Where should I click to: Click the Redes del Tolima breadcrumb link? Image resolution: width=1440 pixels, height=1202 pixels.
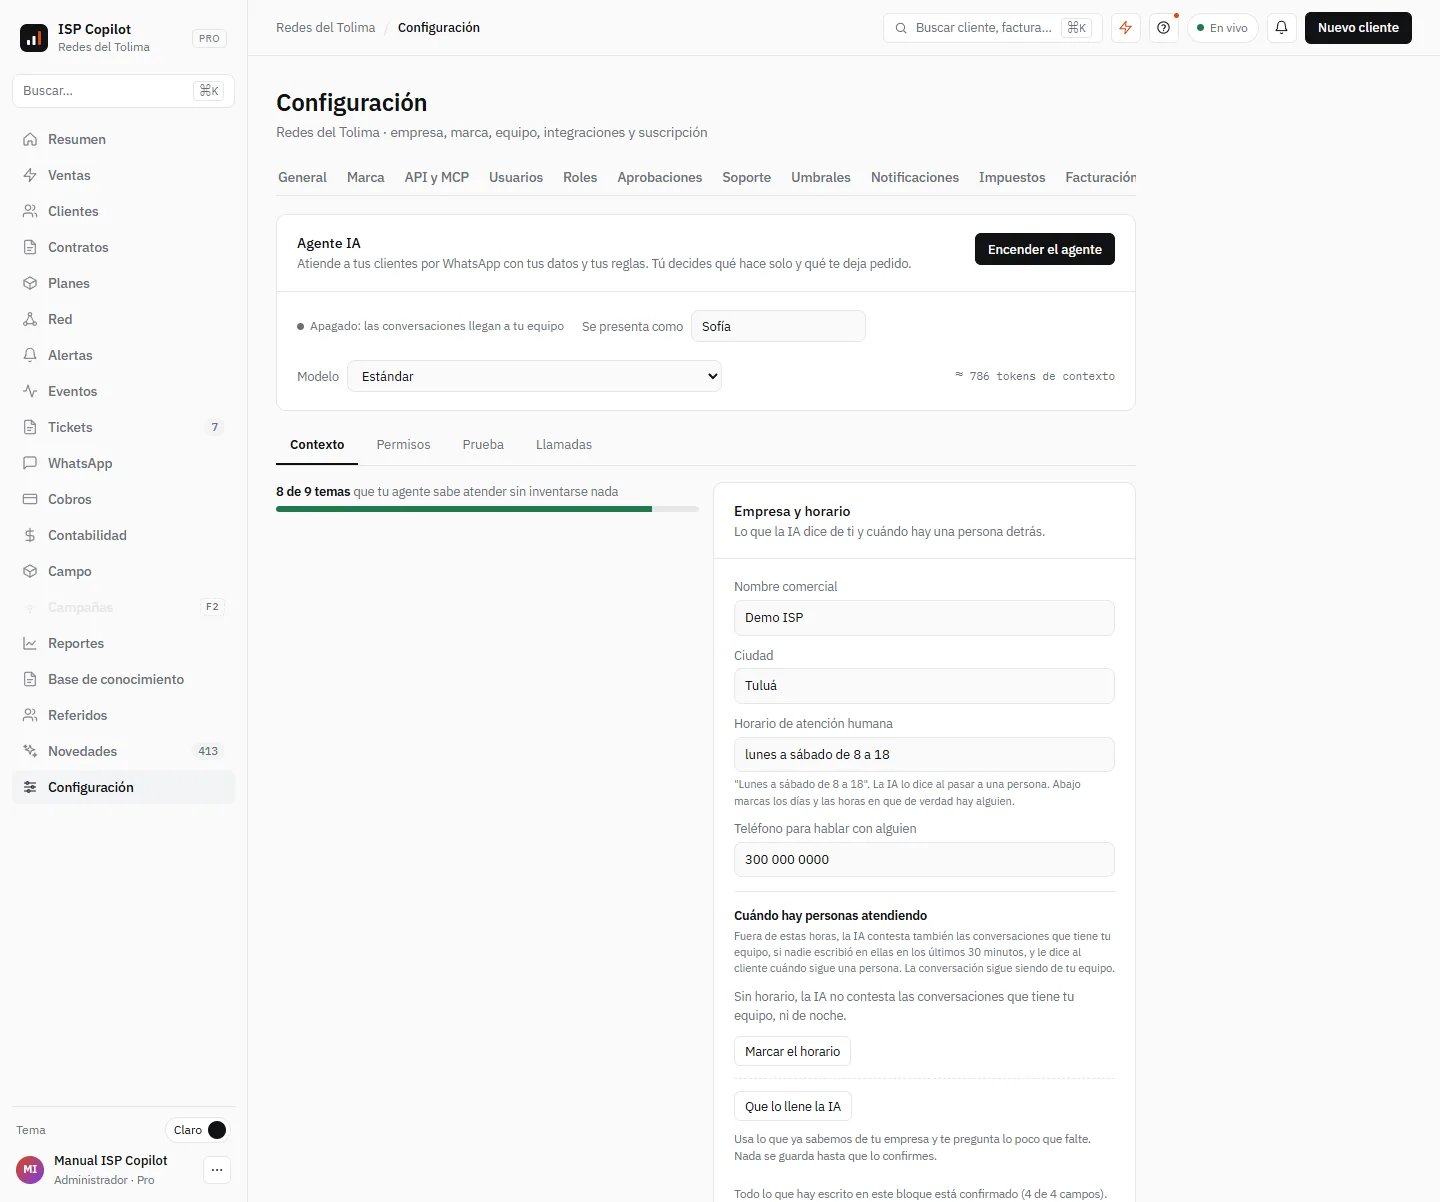(x=326, y=28)
